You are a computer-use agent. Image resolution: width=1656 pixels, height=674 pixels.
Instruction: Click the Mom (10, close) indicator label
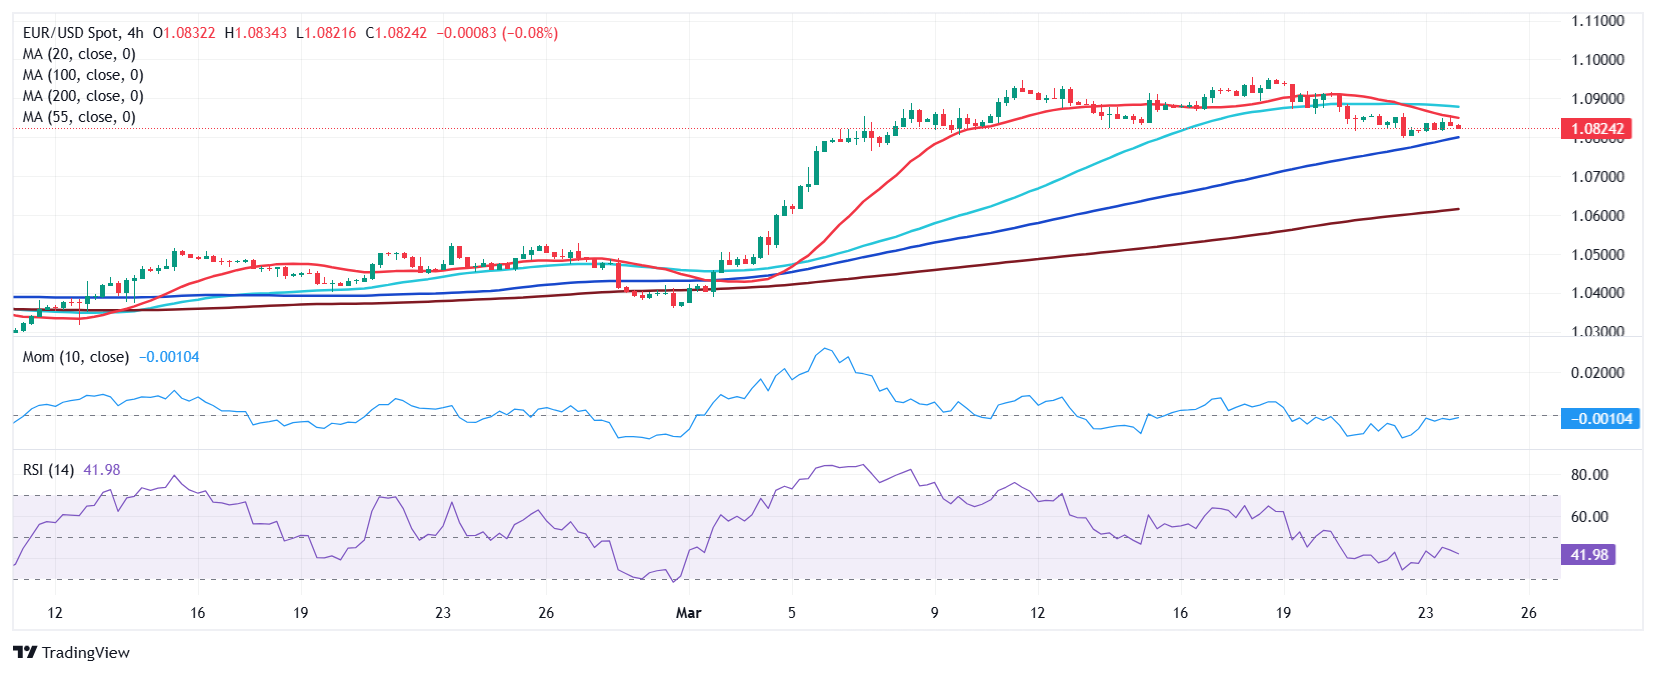(x=76, y=357)
